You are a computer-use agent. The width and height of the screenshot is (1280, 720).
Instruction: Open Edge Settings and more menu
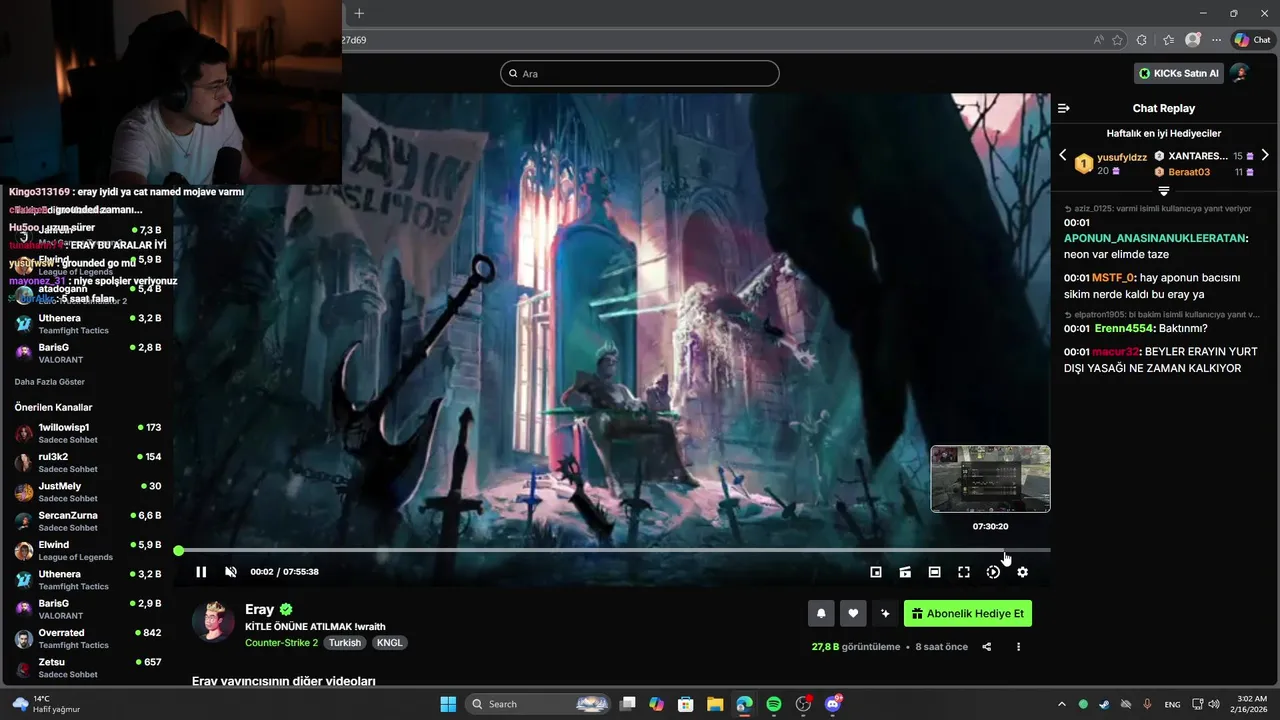[1216, 40]
